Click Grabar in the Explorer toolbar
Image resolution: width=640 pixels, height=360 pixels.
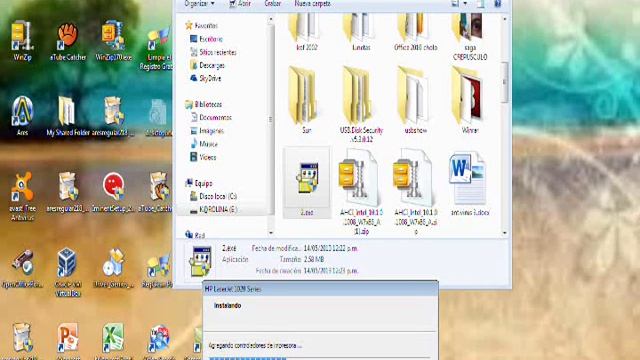pos(272,4)
